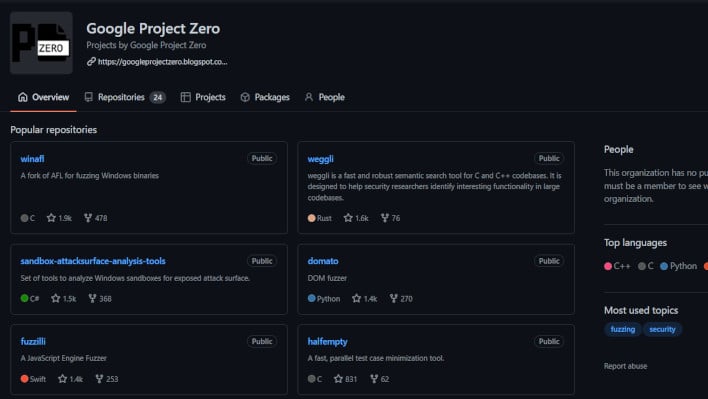This screenshot has width=708, height=399.
Task: Click Public badge on winafl card
Action: [x=262, y=158]
